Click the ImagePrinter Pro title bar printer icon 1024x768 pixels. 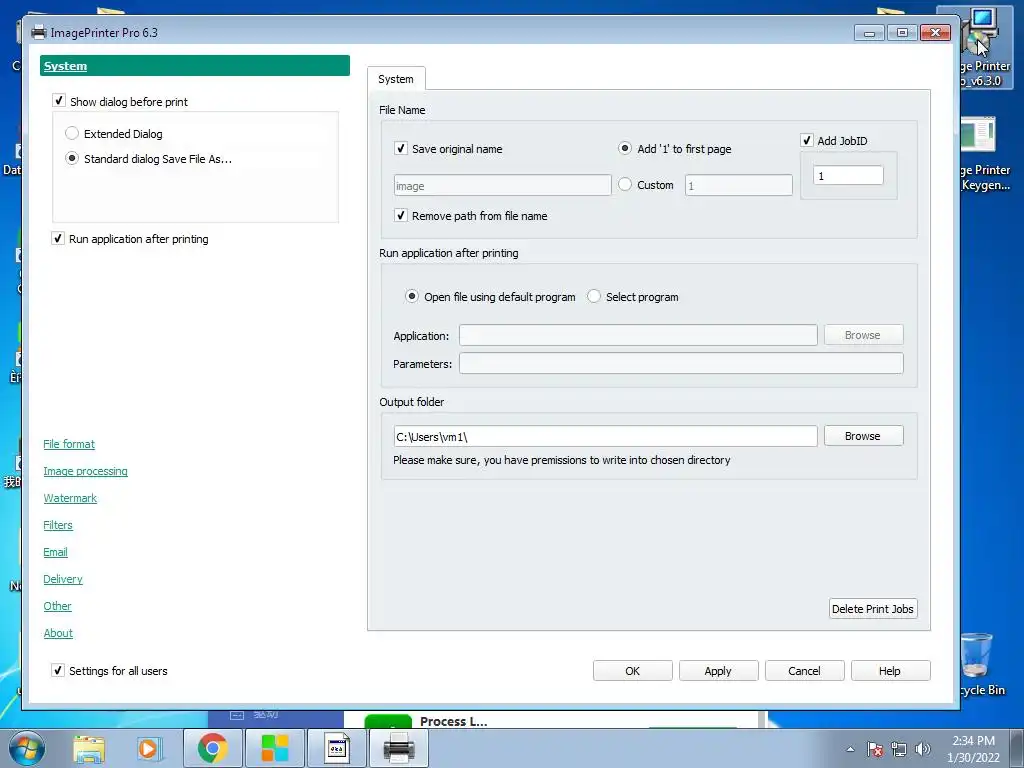39,32
